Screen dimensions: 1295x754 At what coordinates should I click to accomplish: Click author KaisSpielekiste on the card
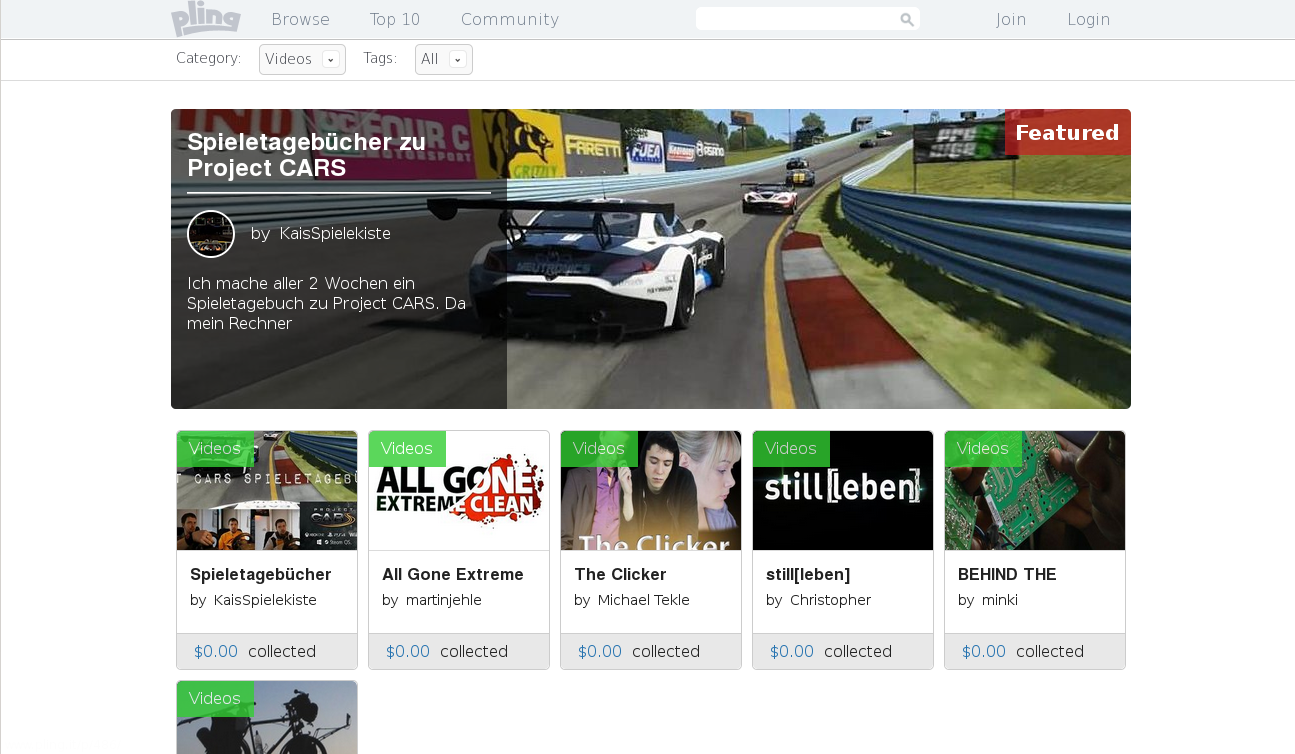265,600
